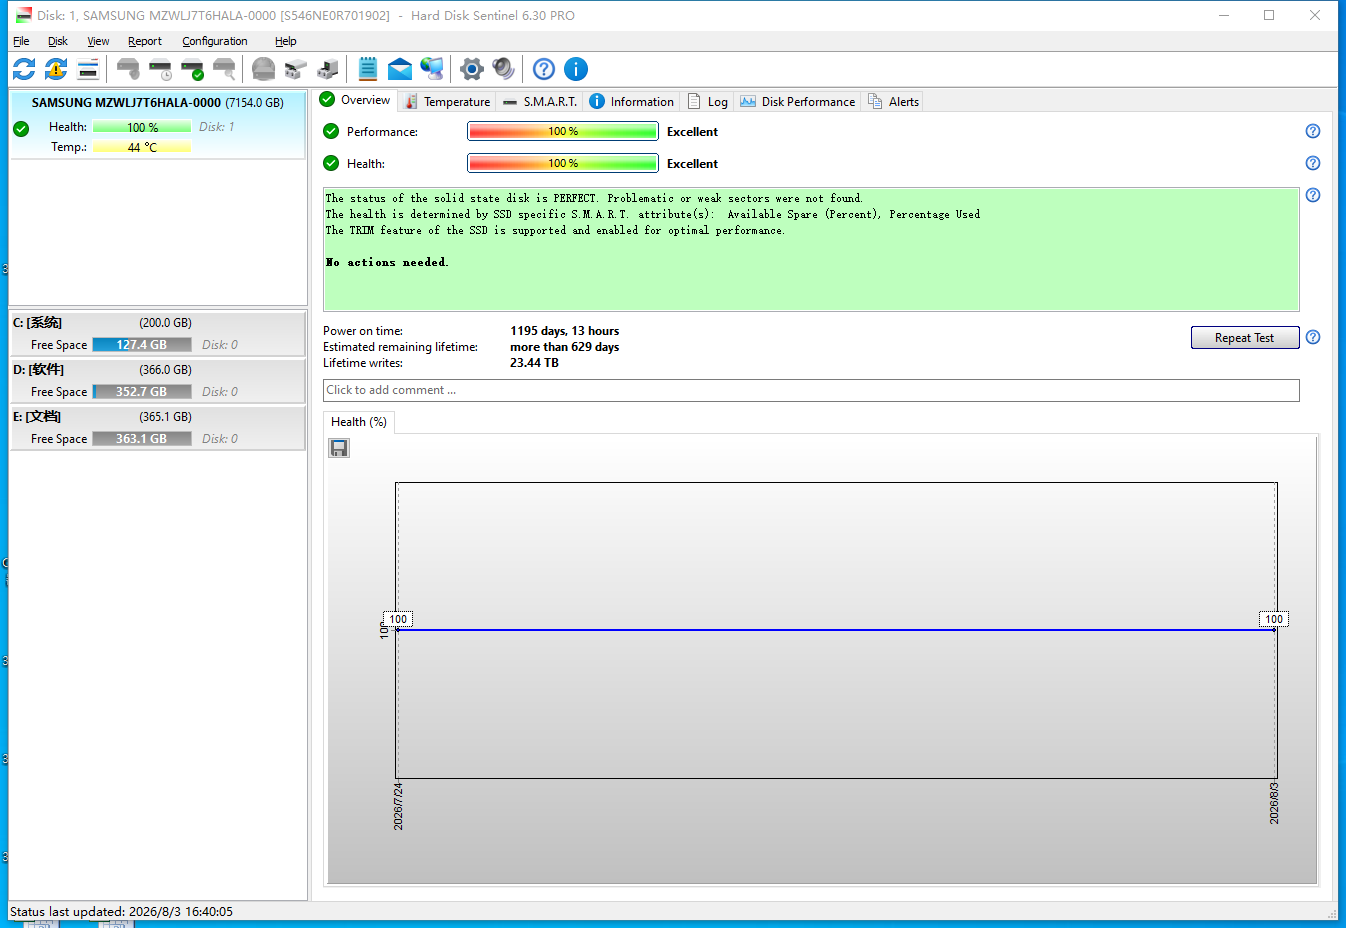Image resolution: width=1346 pixels, height=928 pixels.
Task: Select the Overview tab
Action: 356,100
